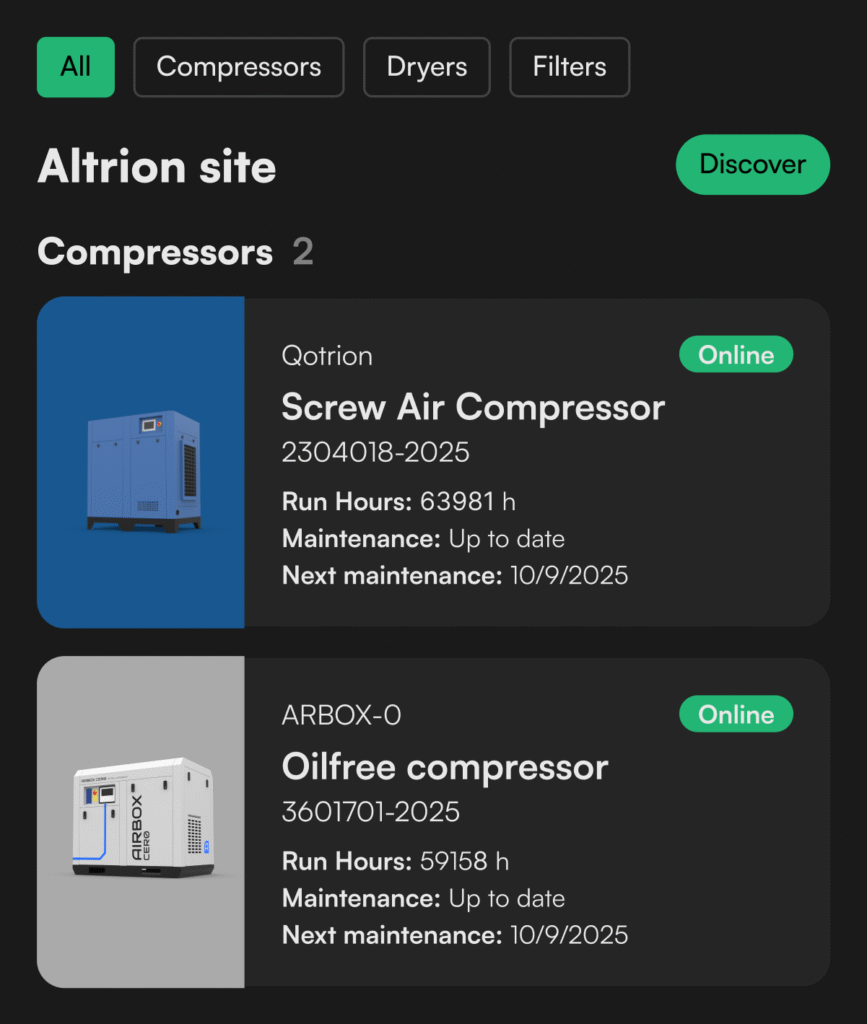Select Run Hours 63981 h line
The height and width of the screenshot is (1024, 867).
(398, 502)
